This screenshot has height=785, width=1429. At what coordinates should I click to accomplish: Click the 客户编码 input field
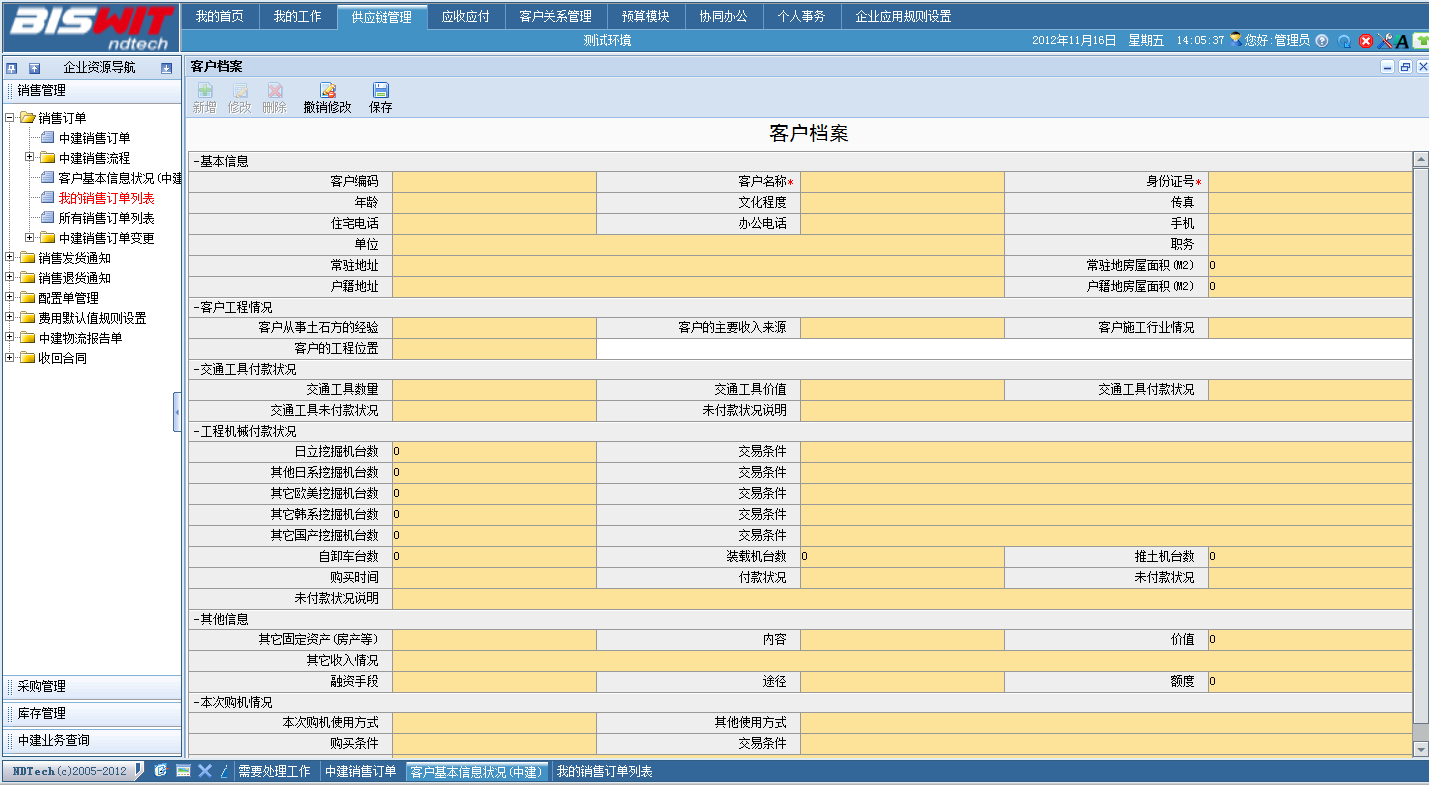click(494, 182)
